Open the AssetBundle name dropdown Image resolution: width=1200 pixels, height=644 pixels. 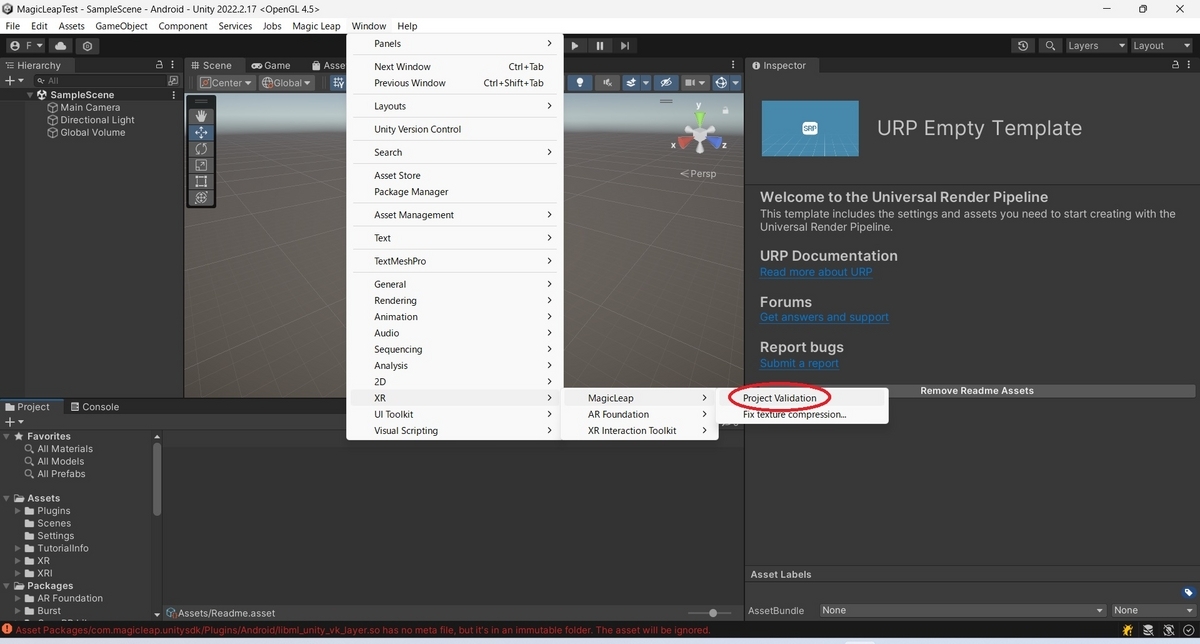coord(962,610)
